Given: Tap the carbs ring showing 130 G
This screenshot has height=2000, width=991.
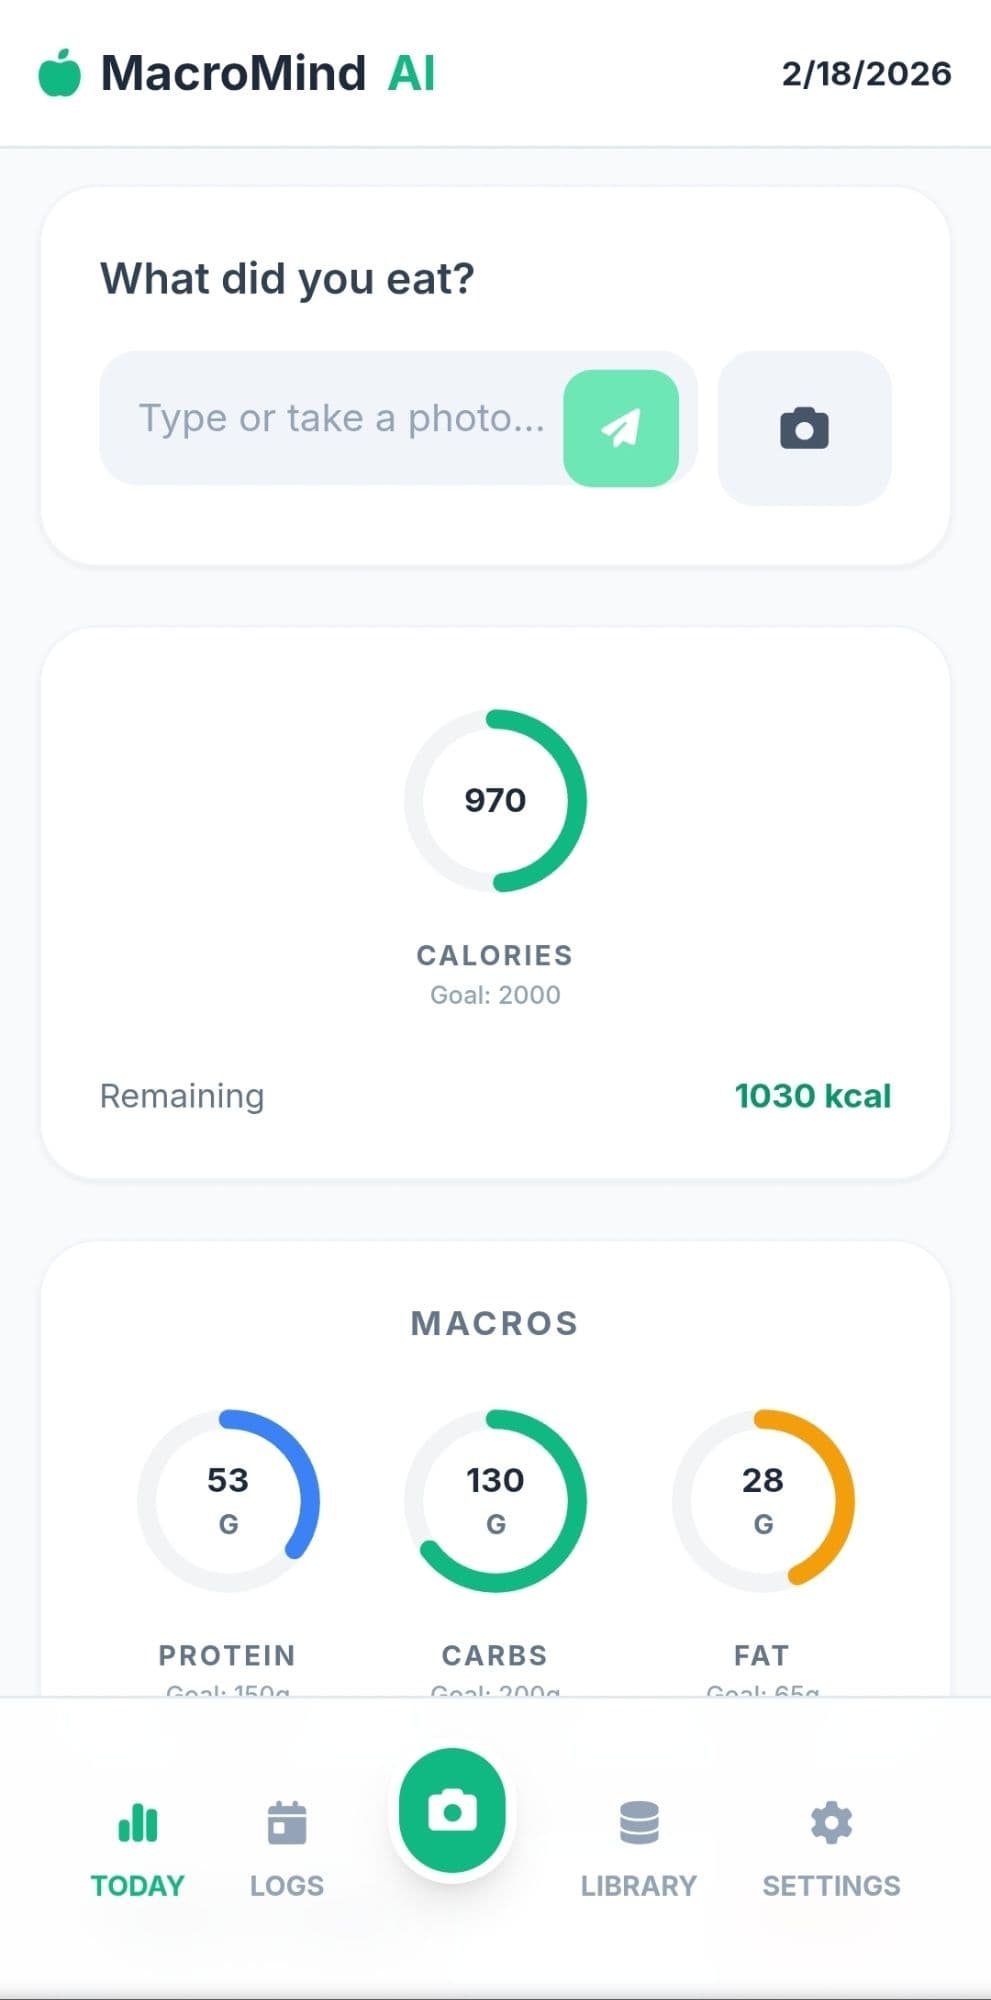Looking at the screenshot, I should 495,1500.
